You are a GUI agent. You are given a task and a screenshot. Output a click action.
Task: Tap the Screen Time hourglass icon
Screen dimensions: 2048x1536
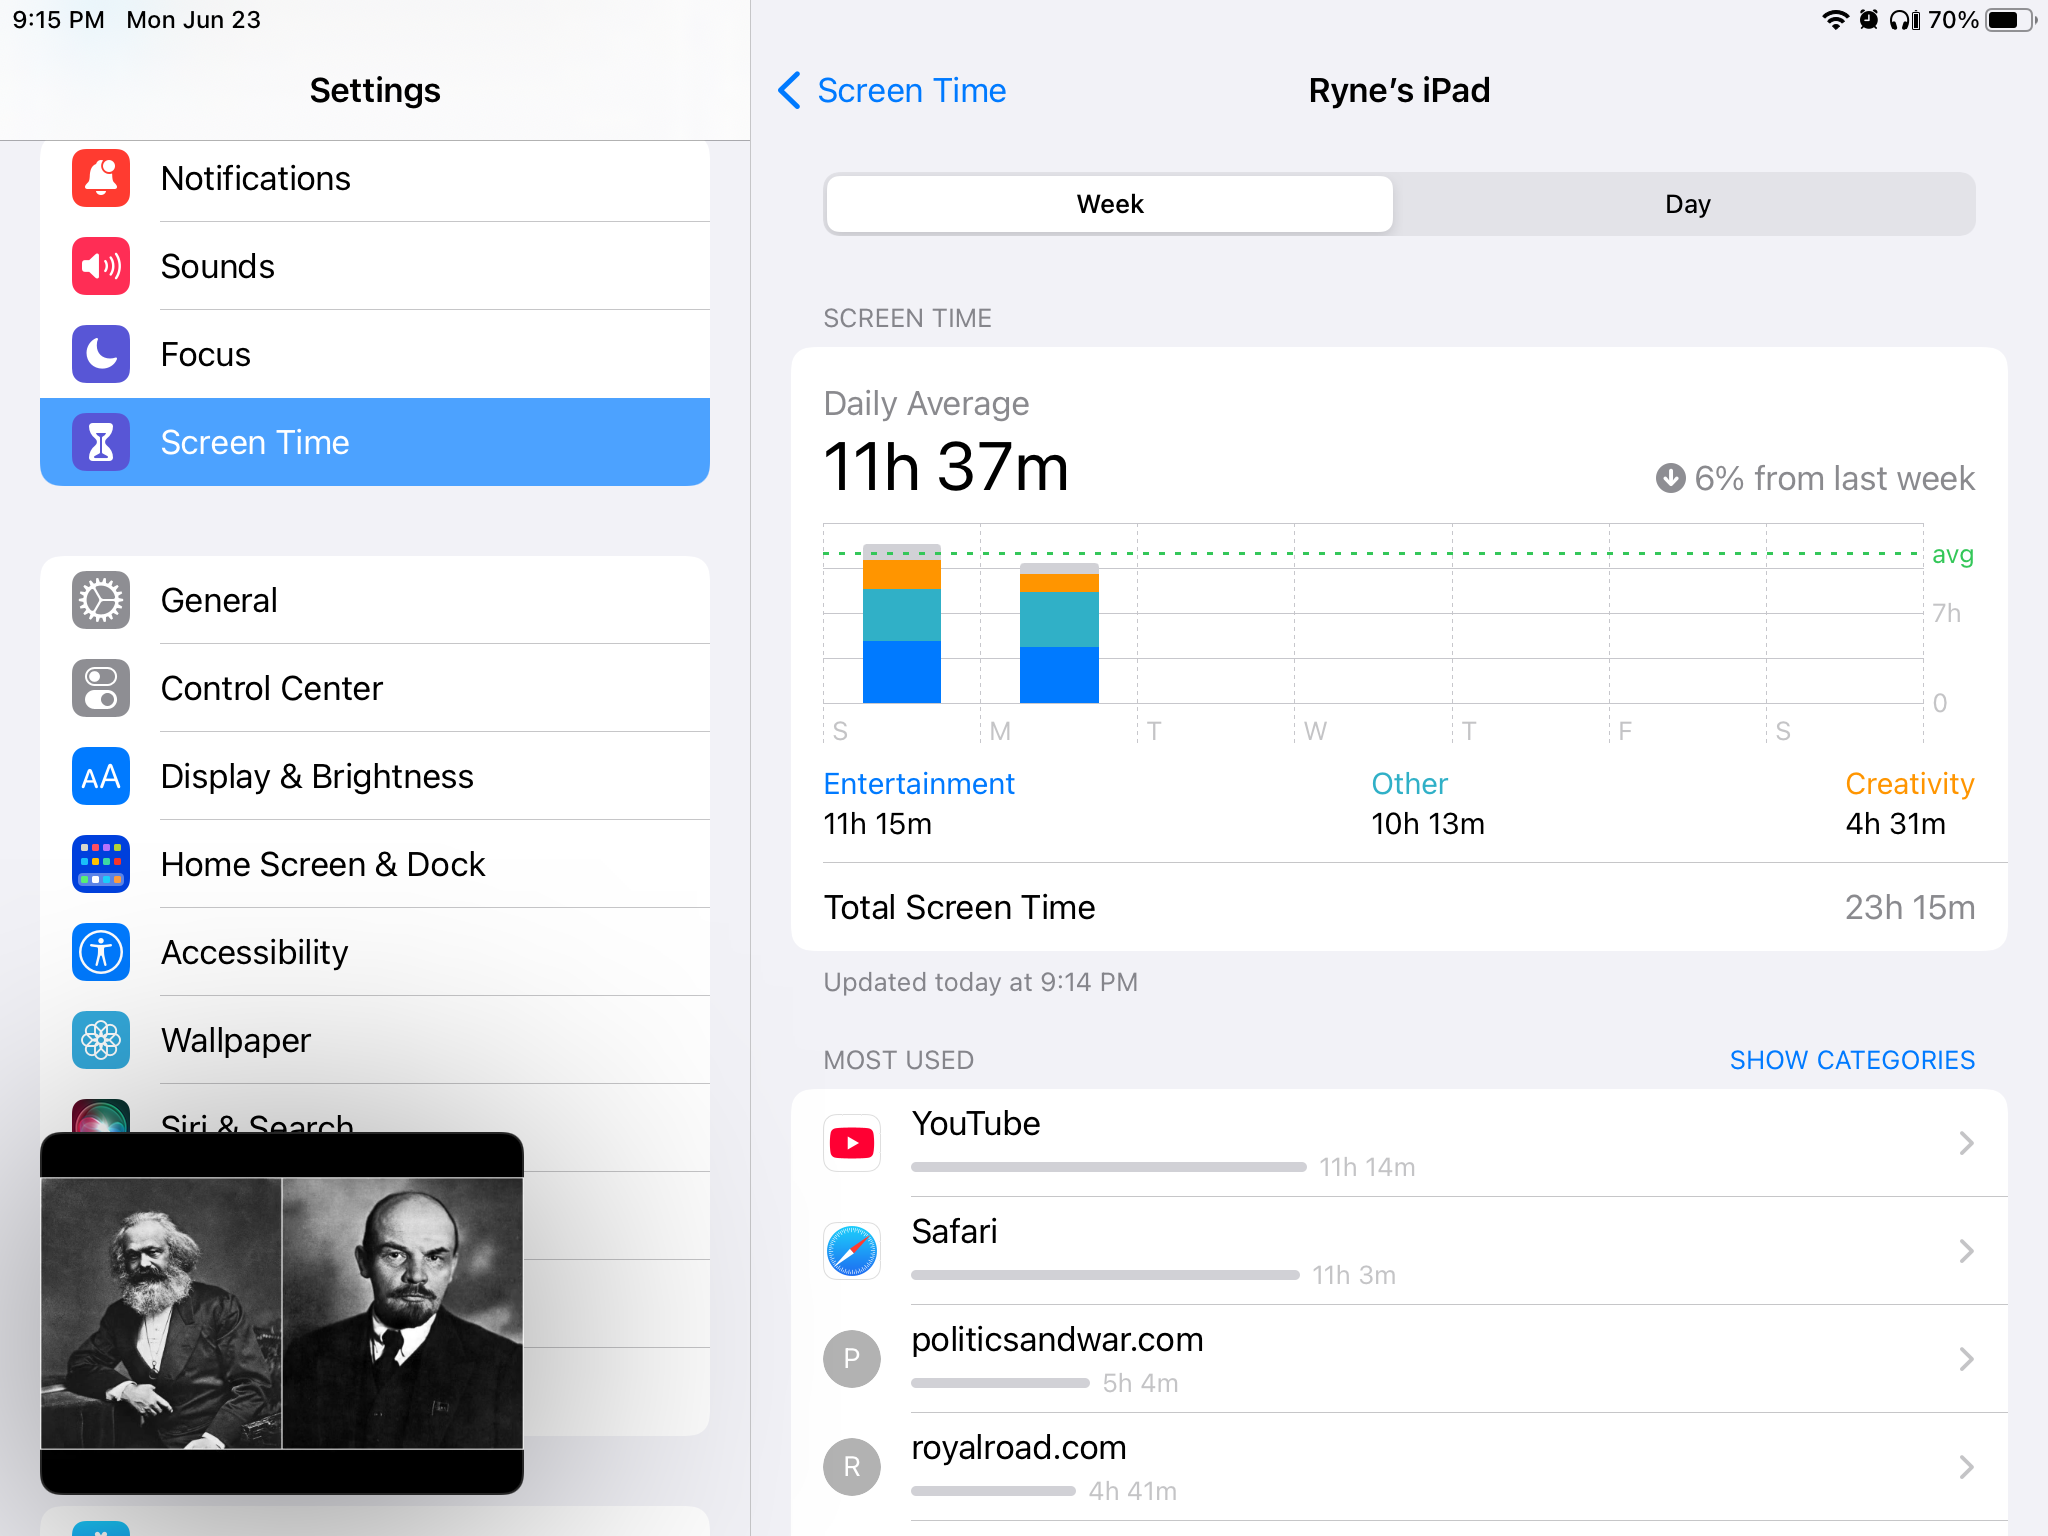coord(101,442)
